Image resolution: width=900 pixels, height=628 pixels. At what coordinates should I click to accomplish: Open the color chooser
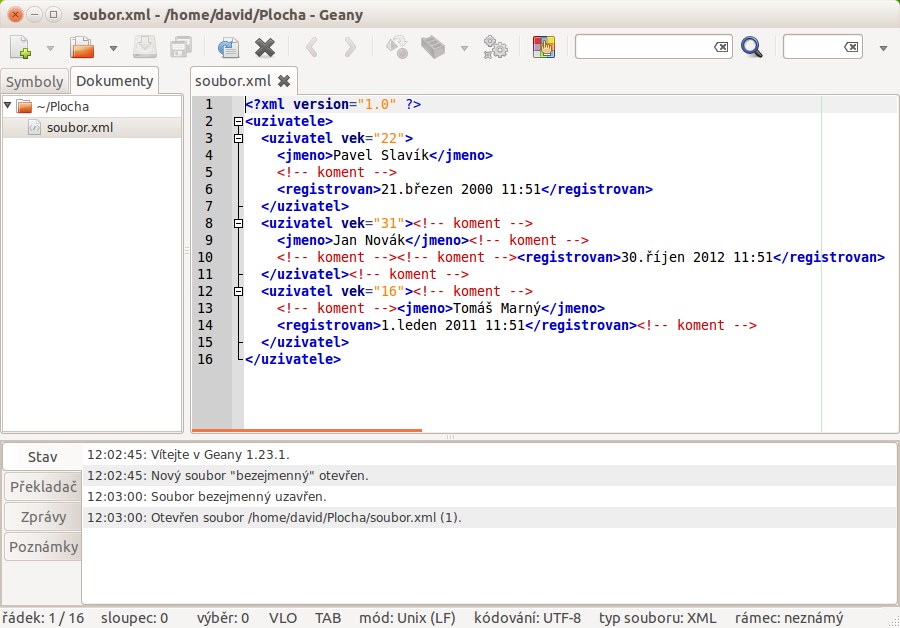tap(543, 46)
